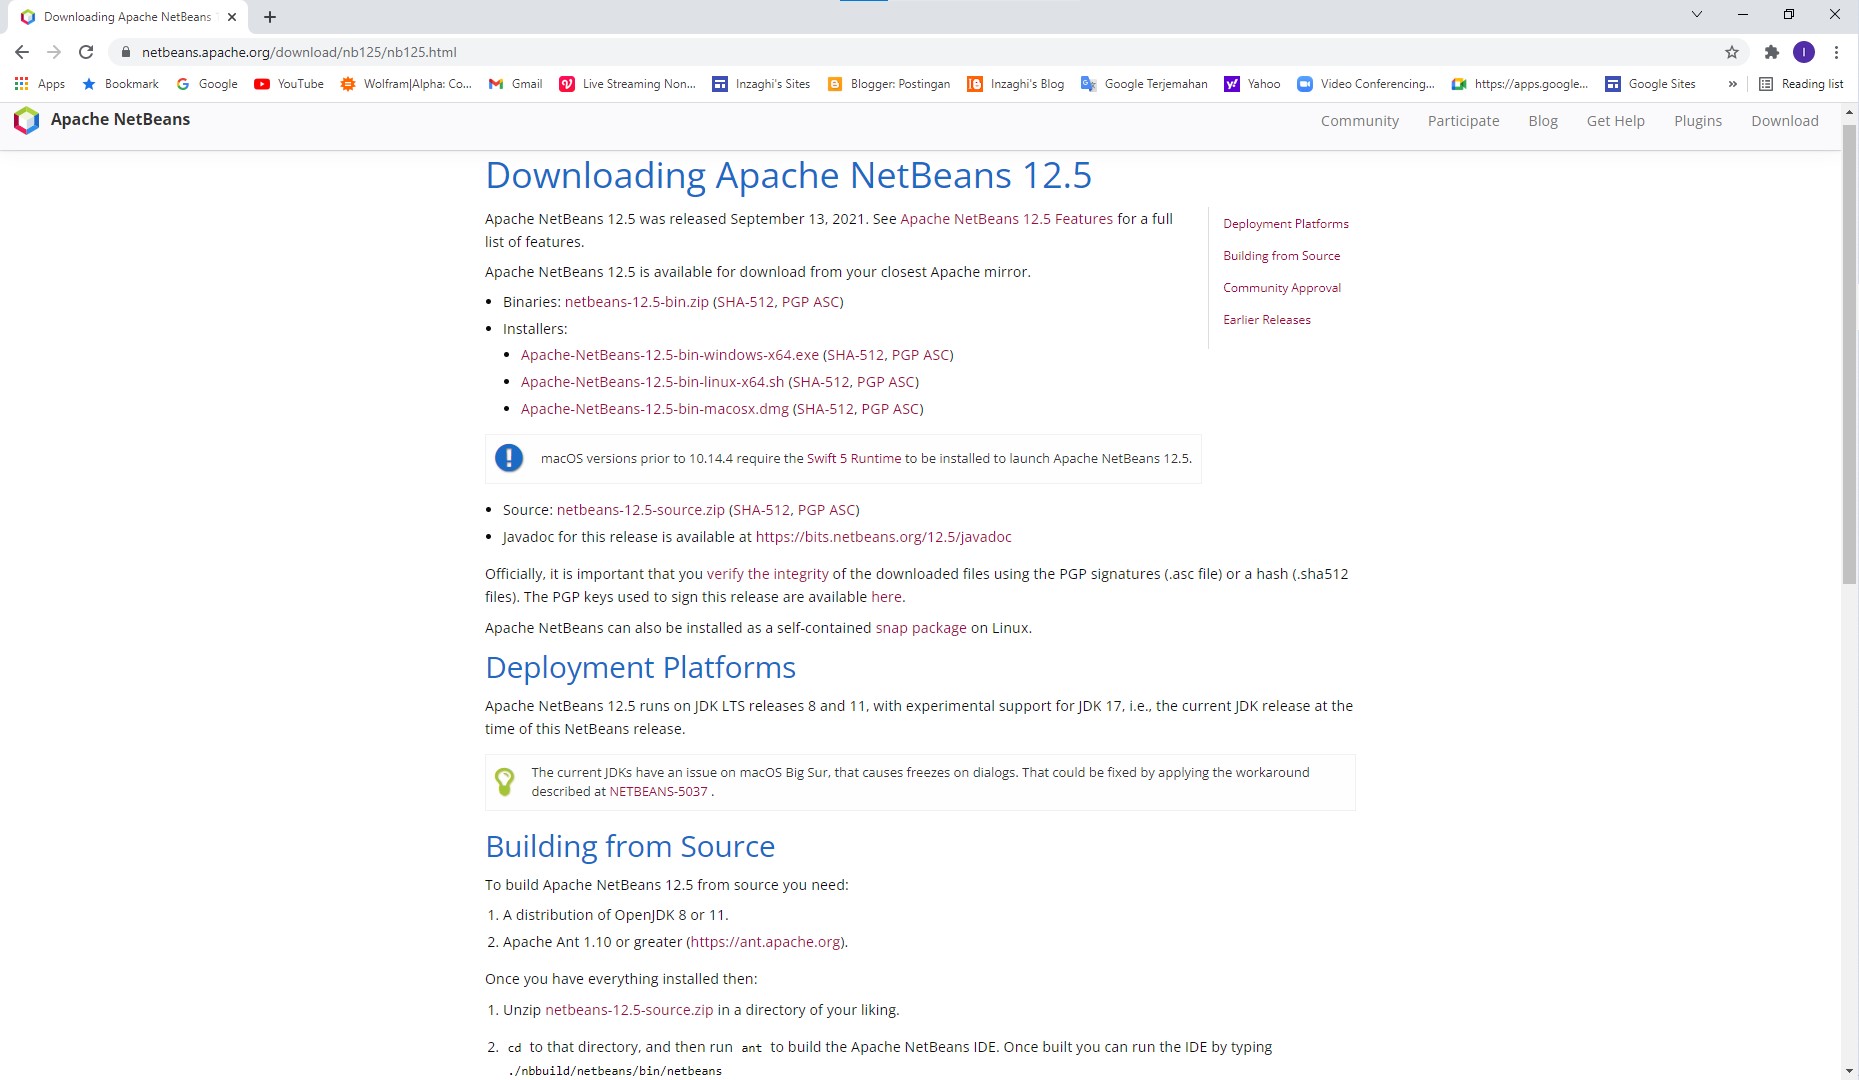Open the browser extensions puzzle icon
This screenshot has height=1080, width=1859.
1770,52
